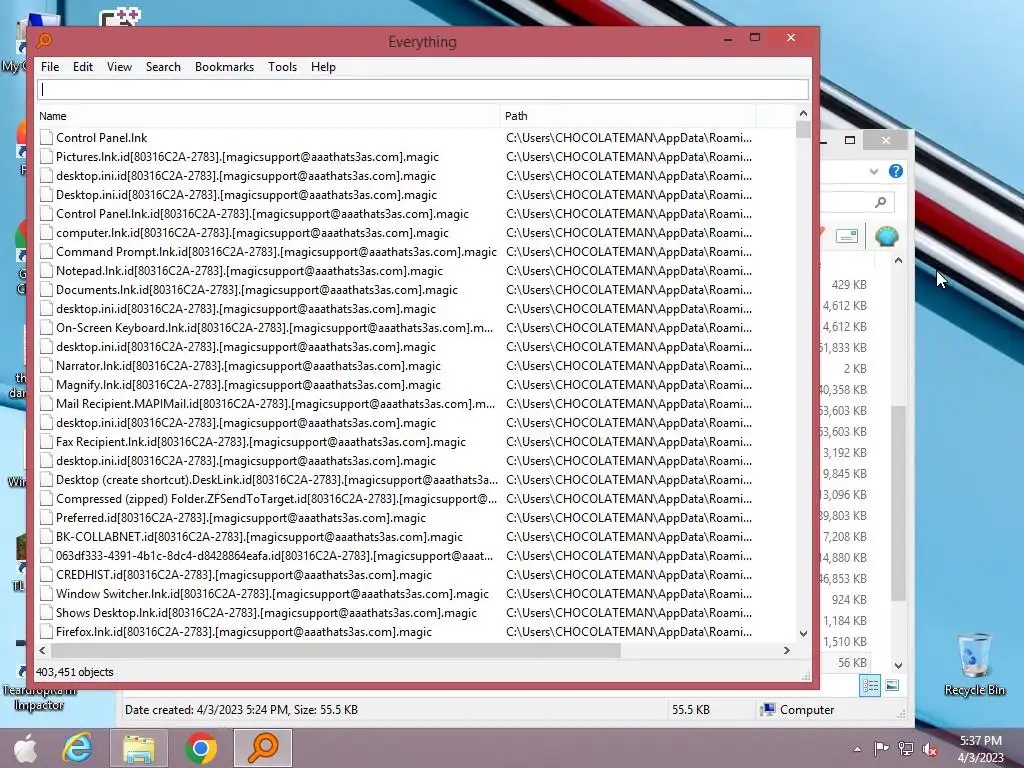Click the Compressed (zipped) Folder.ZFSendToTarget file name
This screenshot has width=1024, height=768.
tap(276, 498)
